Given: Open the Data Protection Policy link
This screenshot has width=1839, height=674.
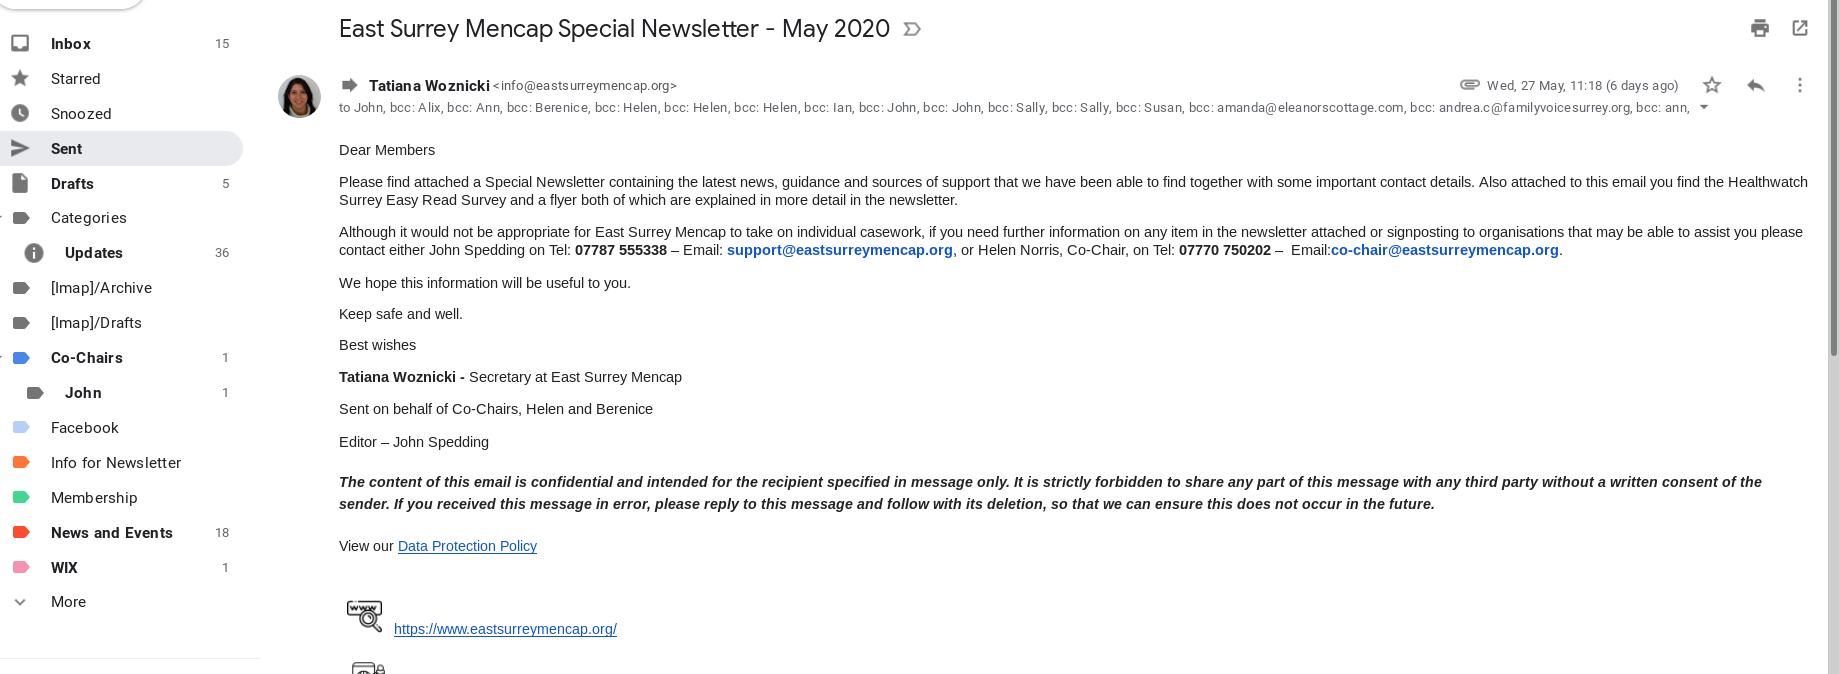Looking at the screenshot, I should [x=467, y=546].
